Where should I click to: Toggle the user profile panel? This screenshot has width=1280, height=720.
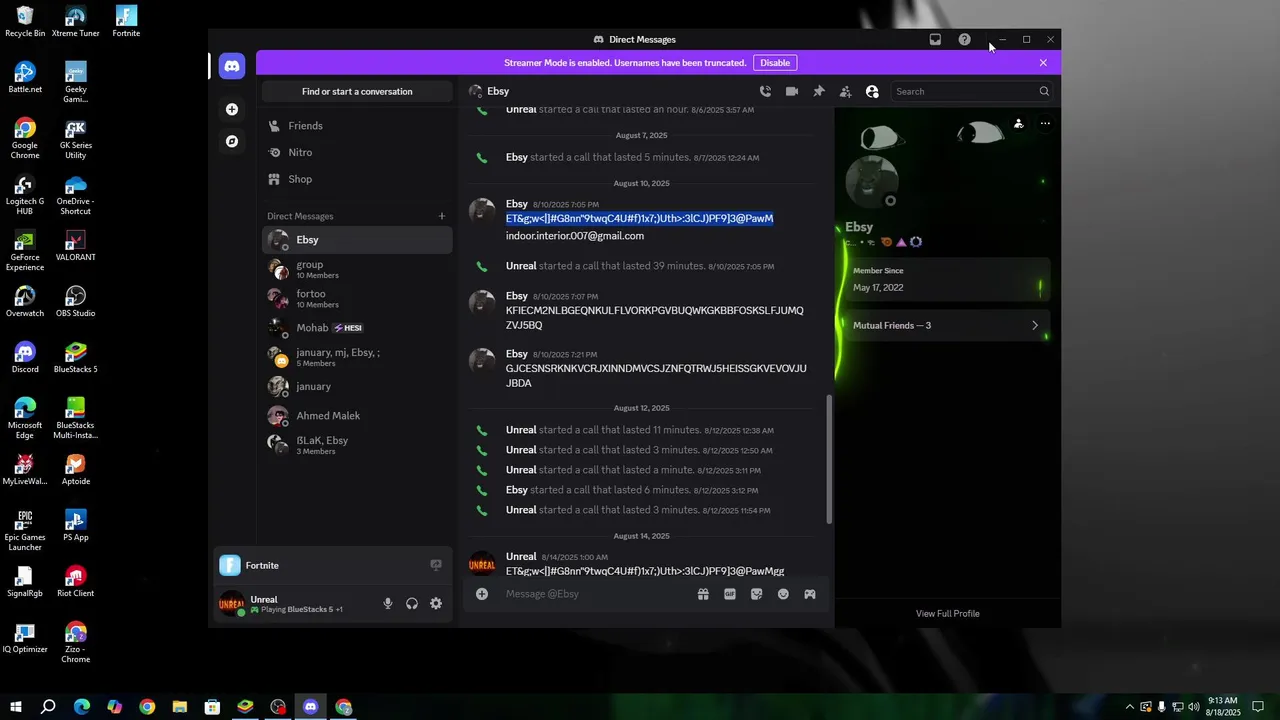coord(872,91)
